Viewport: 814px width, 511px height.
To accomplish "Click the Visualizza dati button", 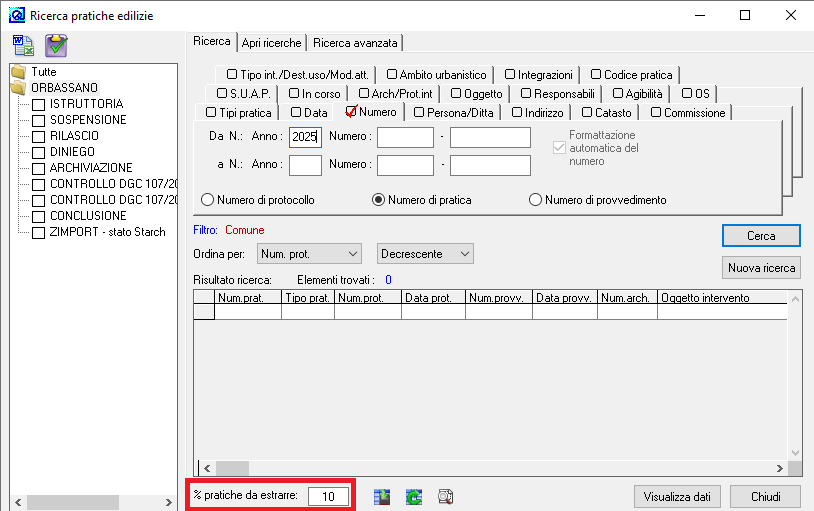I will click(677, 497).
